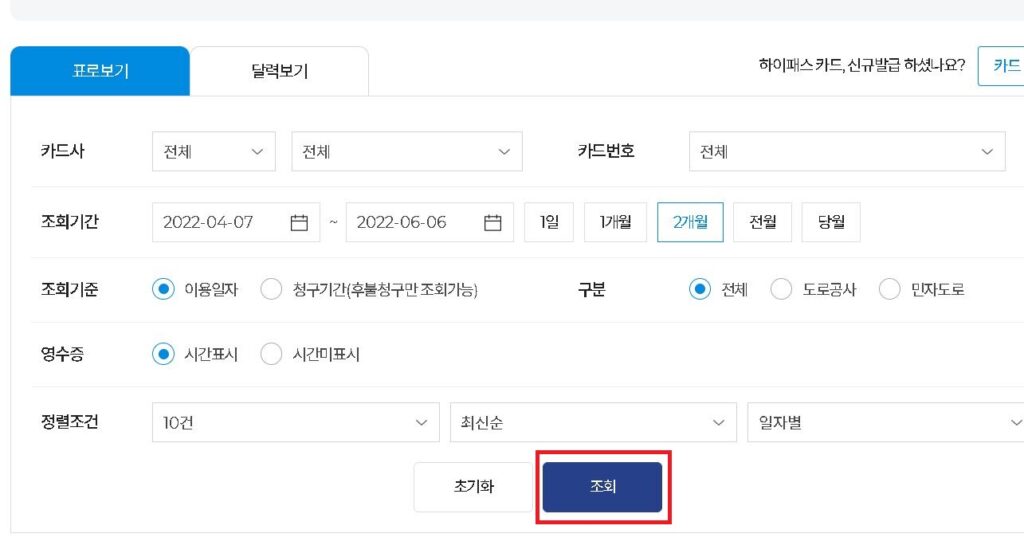Viewport: 1024px width, 549px height.
Task: Click the 조회 search button
Action: pyautogui.click(x=602, y=486)
